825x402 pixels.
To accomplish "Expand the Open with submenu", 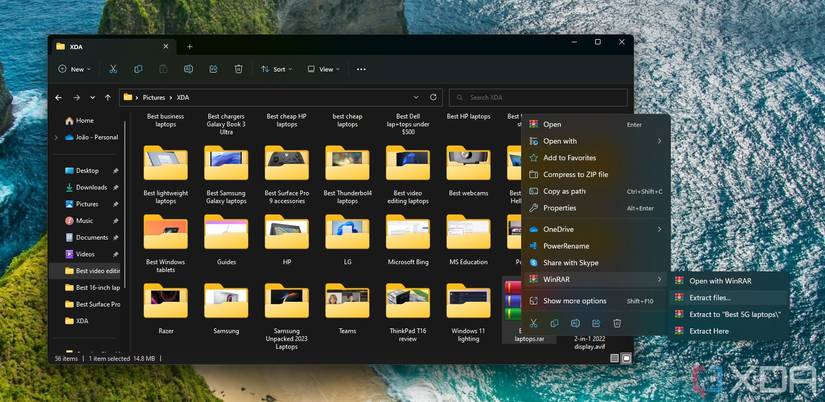I will coord(659,141).
